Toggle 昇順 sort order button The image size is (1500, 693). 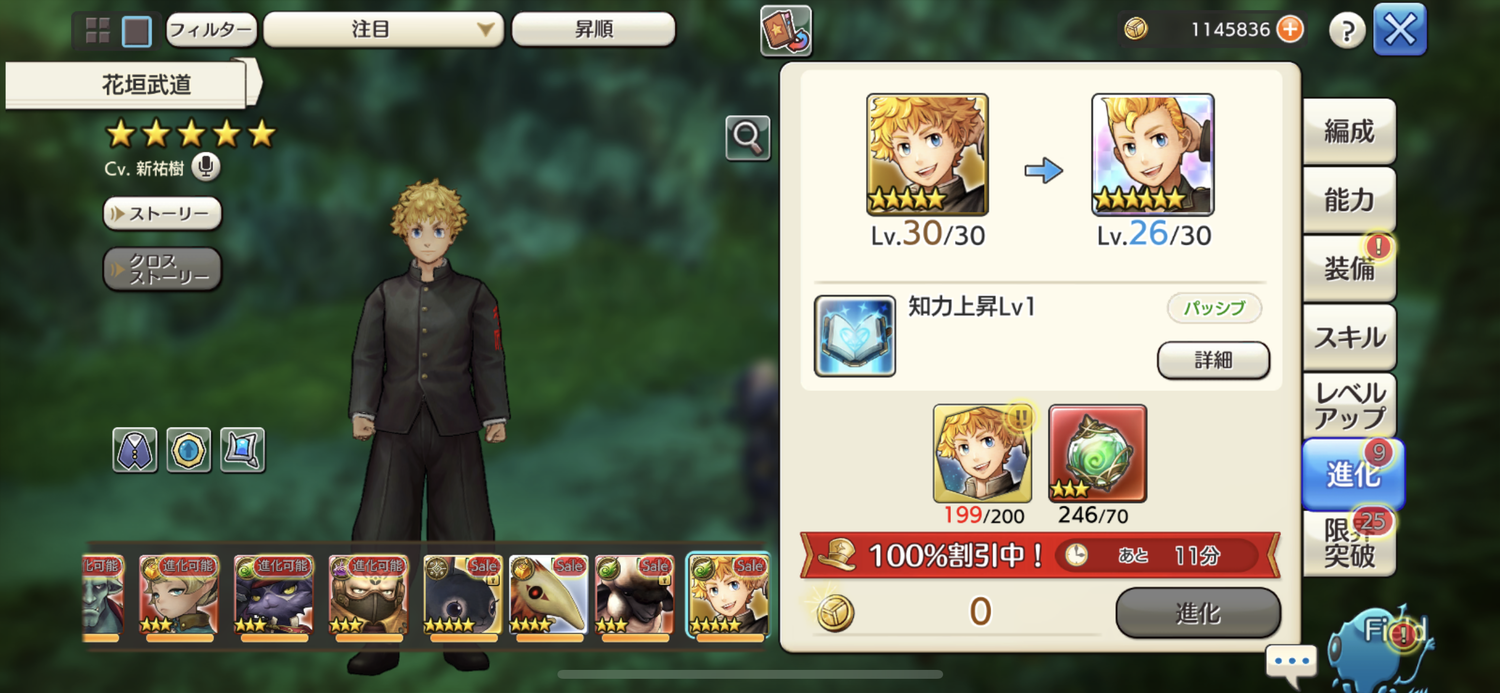594,30
